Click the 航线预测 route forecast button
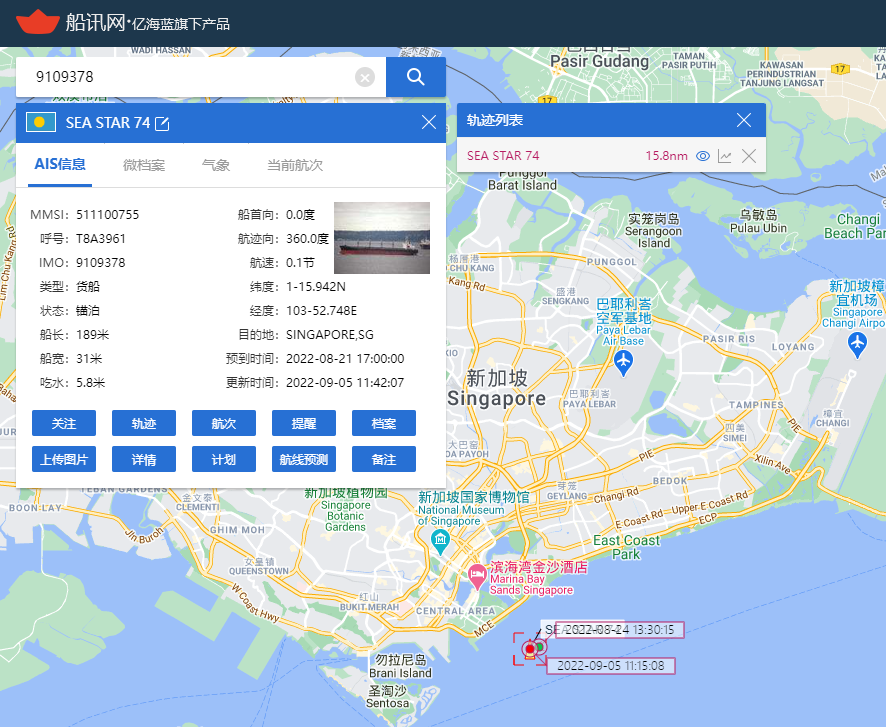 (304, 460)
